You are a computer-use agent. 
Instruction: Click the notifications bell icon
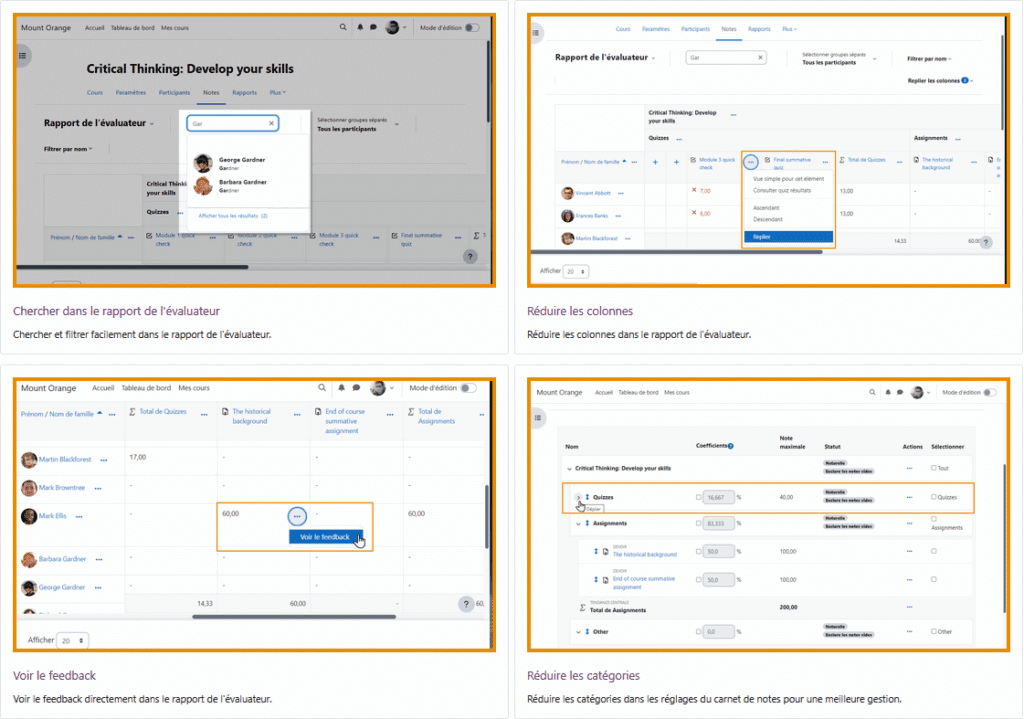click(x=360, y=27)
